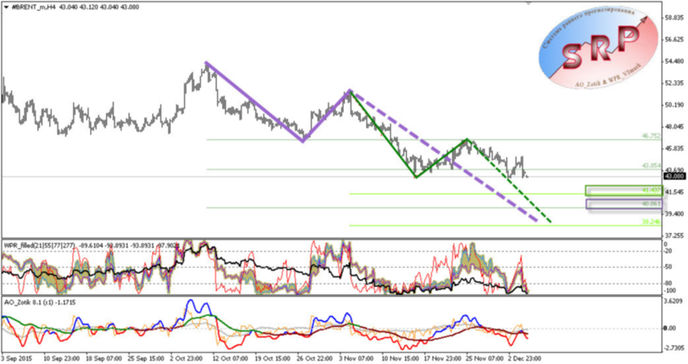
Task: Click the bright green 38.246 level label
Action: point(651,222)
